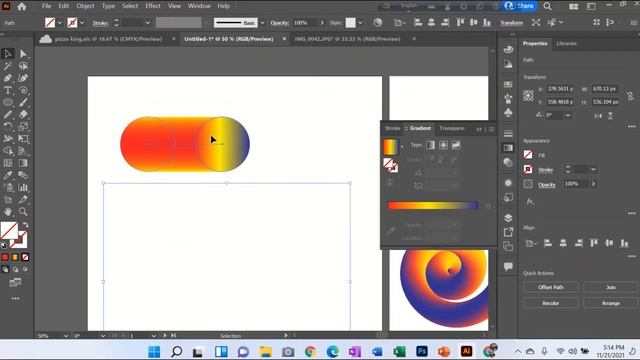
Task: Open Gradient panel menu (hamburger icon)
Action: (x=491, y=129)
